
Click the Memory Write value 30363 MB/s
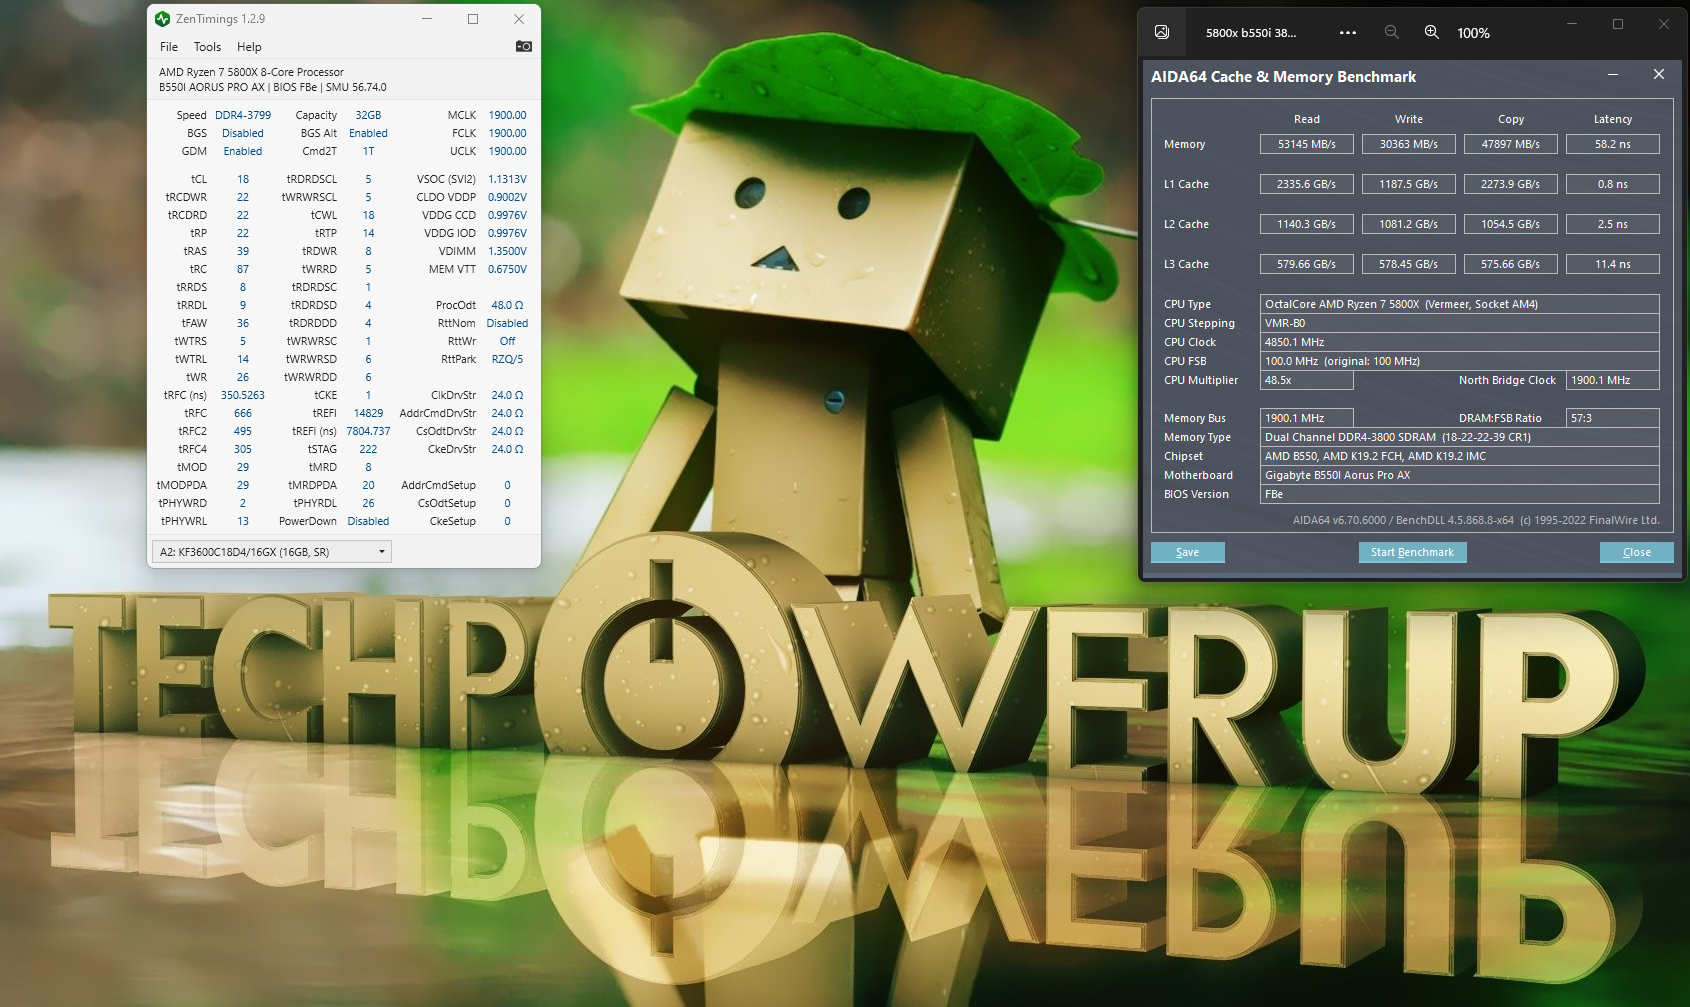click(1409, 144)
